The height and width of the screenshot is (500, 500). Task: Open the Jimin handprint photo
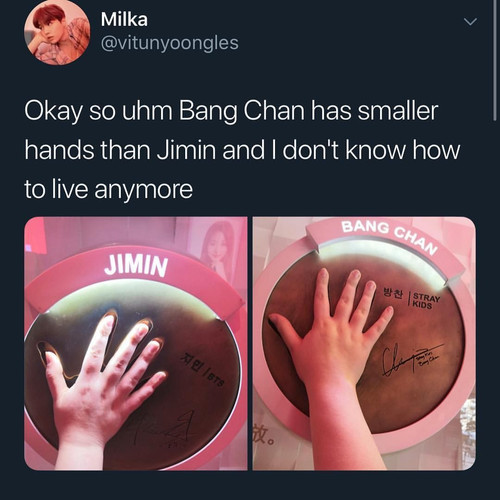click(x=136, y=343)
